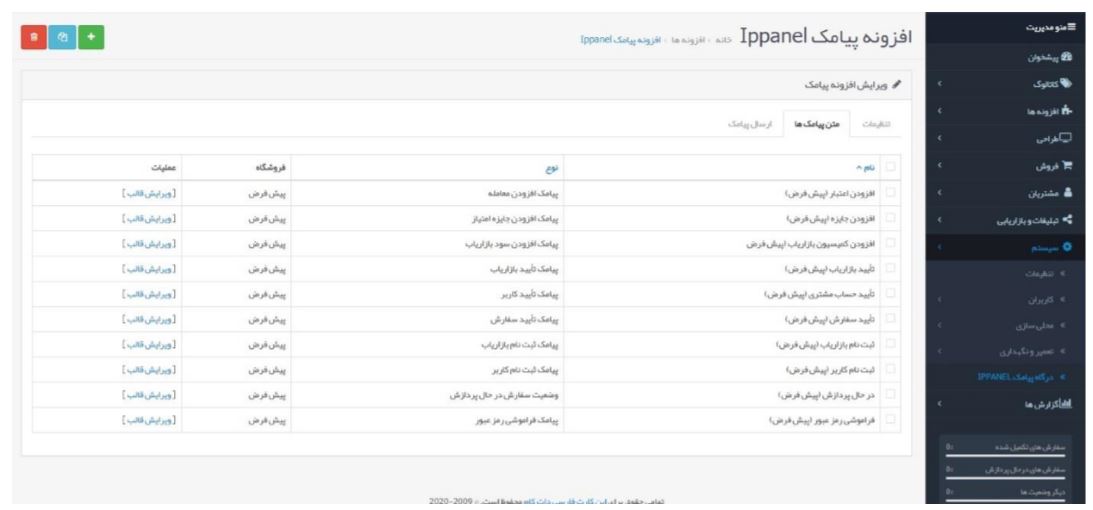Screen dimensions: 1093x510
Task: Expand the تبلیغات و بازاریابی menu chevron
Action: pyautogui.click(x=940, y=220)
